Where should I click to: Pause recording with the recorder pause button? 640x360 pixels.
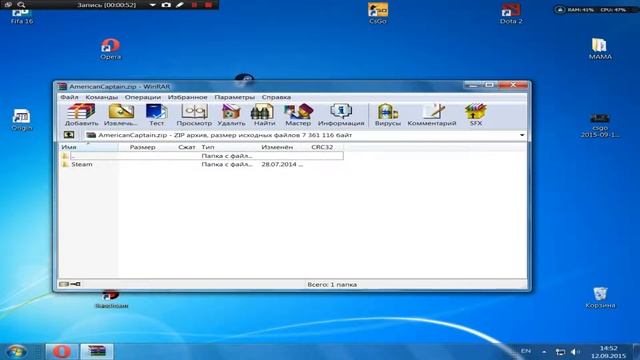tap(194, 5)
